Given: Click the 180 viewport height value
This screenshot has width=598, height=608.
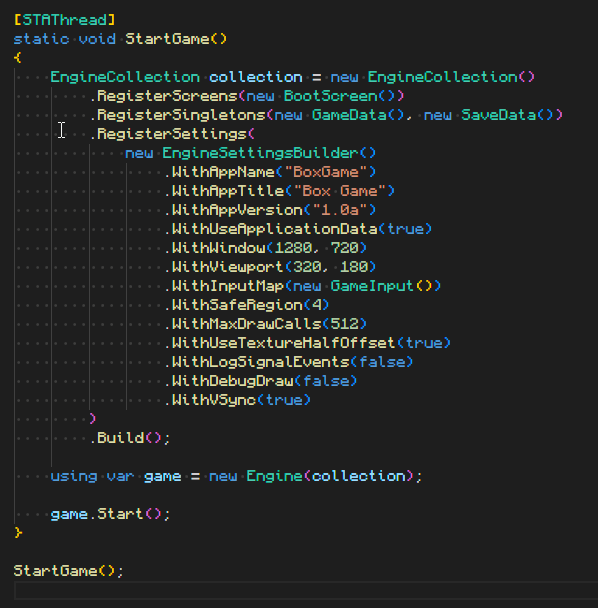Looking at the screenshot, I should [354, 267].
